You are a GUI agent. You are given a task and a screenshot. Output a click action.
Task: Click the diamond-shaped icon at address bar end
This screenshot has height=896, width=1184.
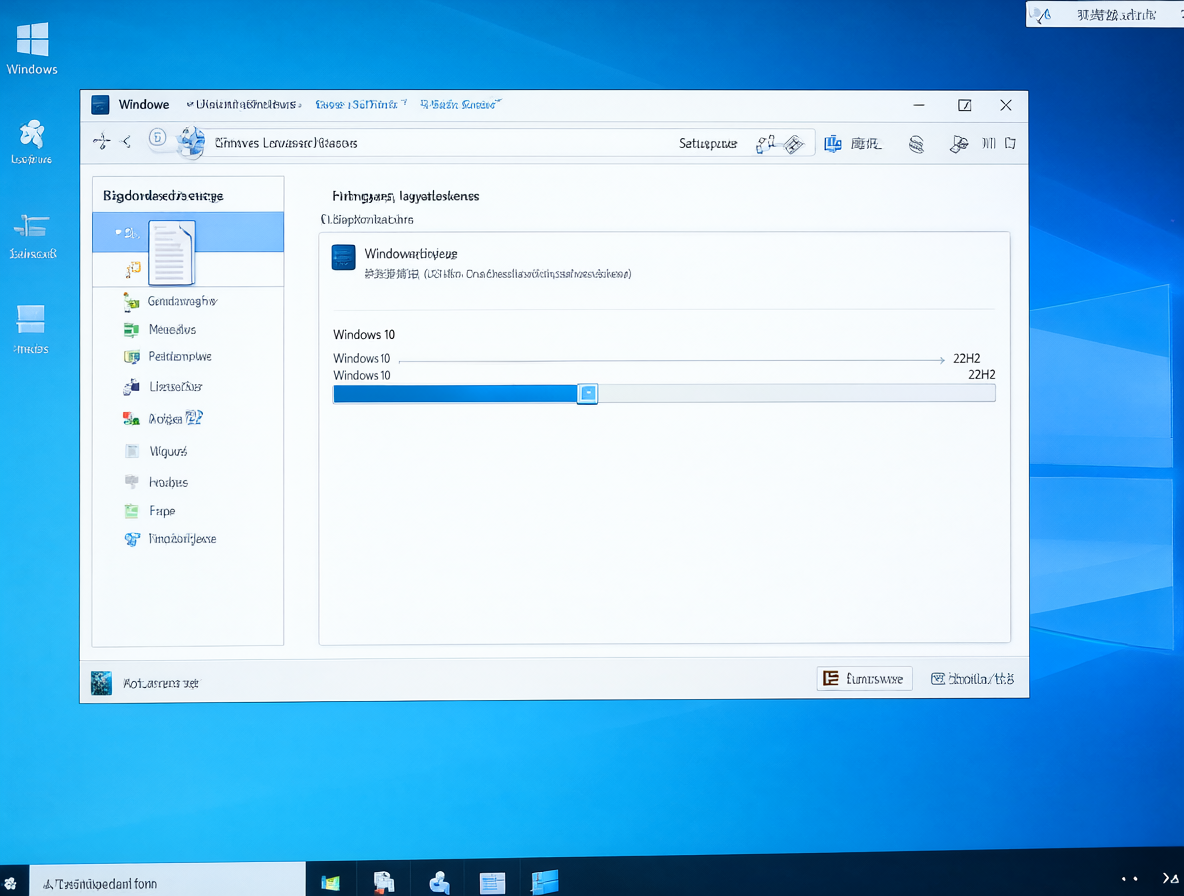(x=794, y=144)
